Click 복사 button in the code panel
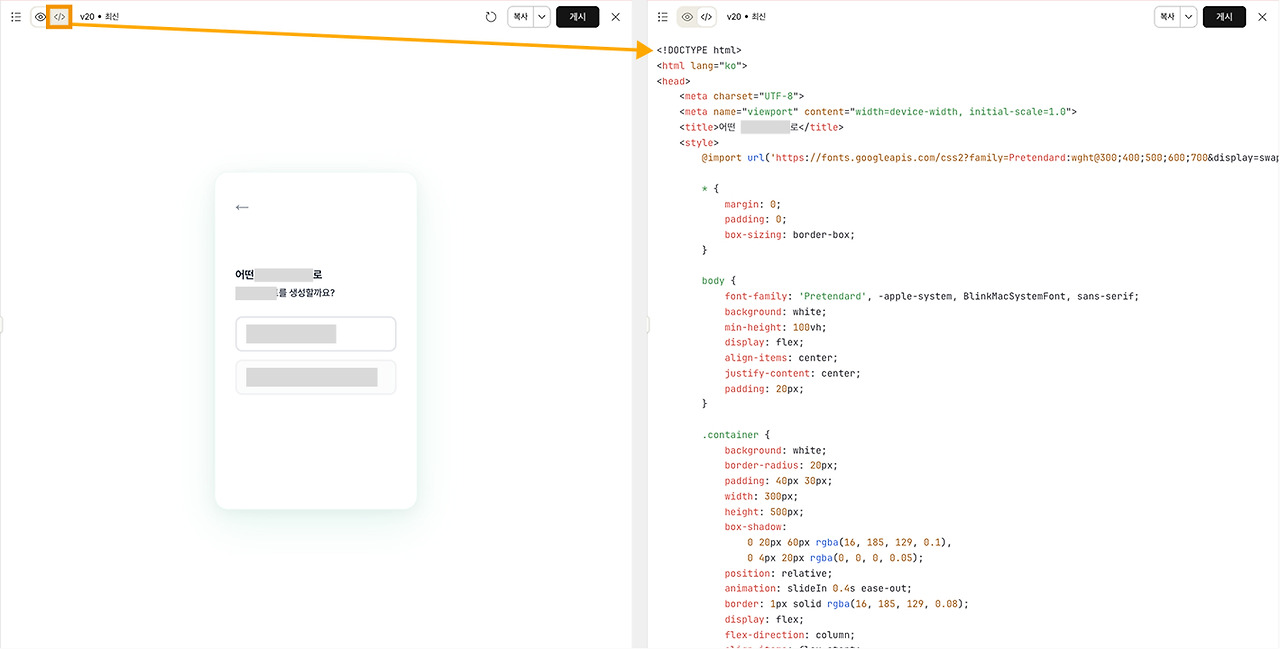The height and width of the screenshot is (649, 1280). click(x=1167, y=17)
